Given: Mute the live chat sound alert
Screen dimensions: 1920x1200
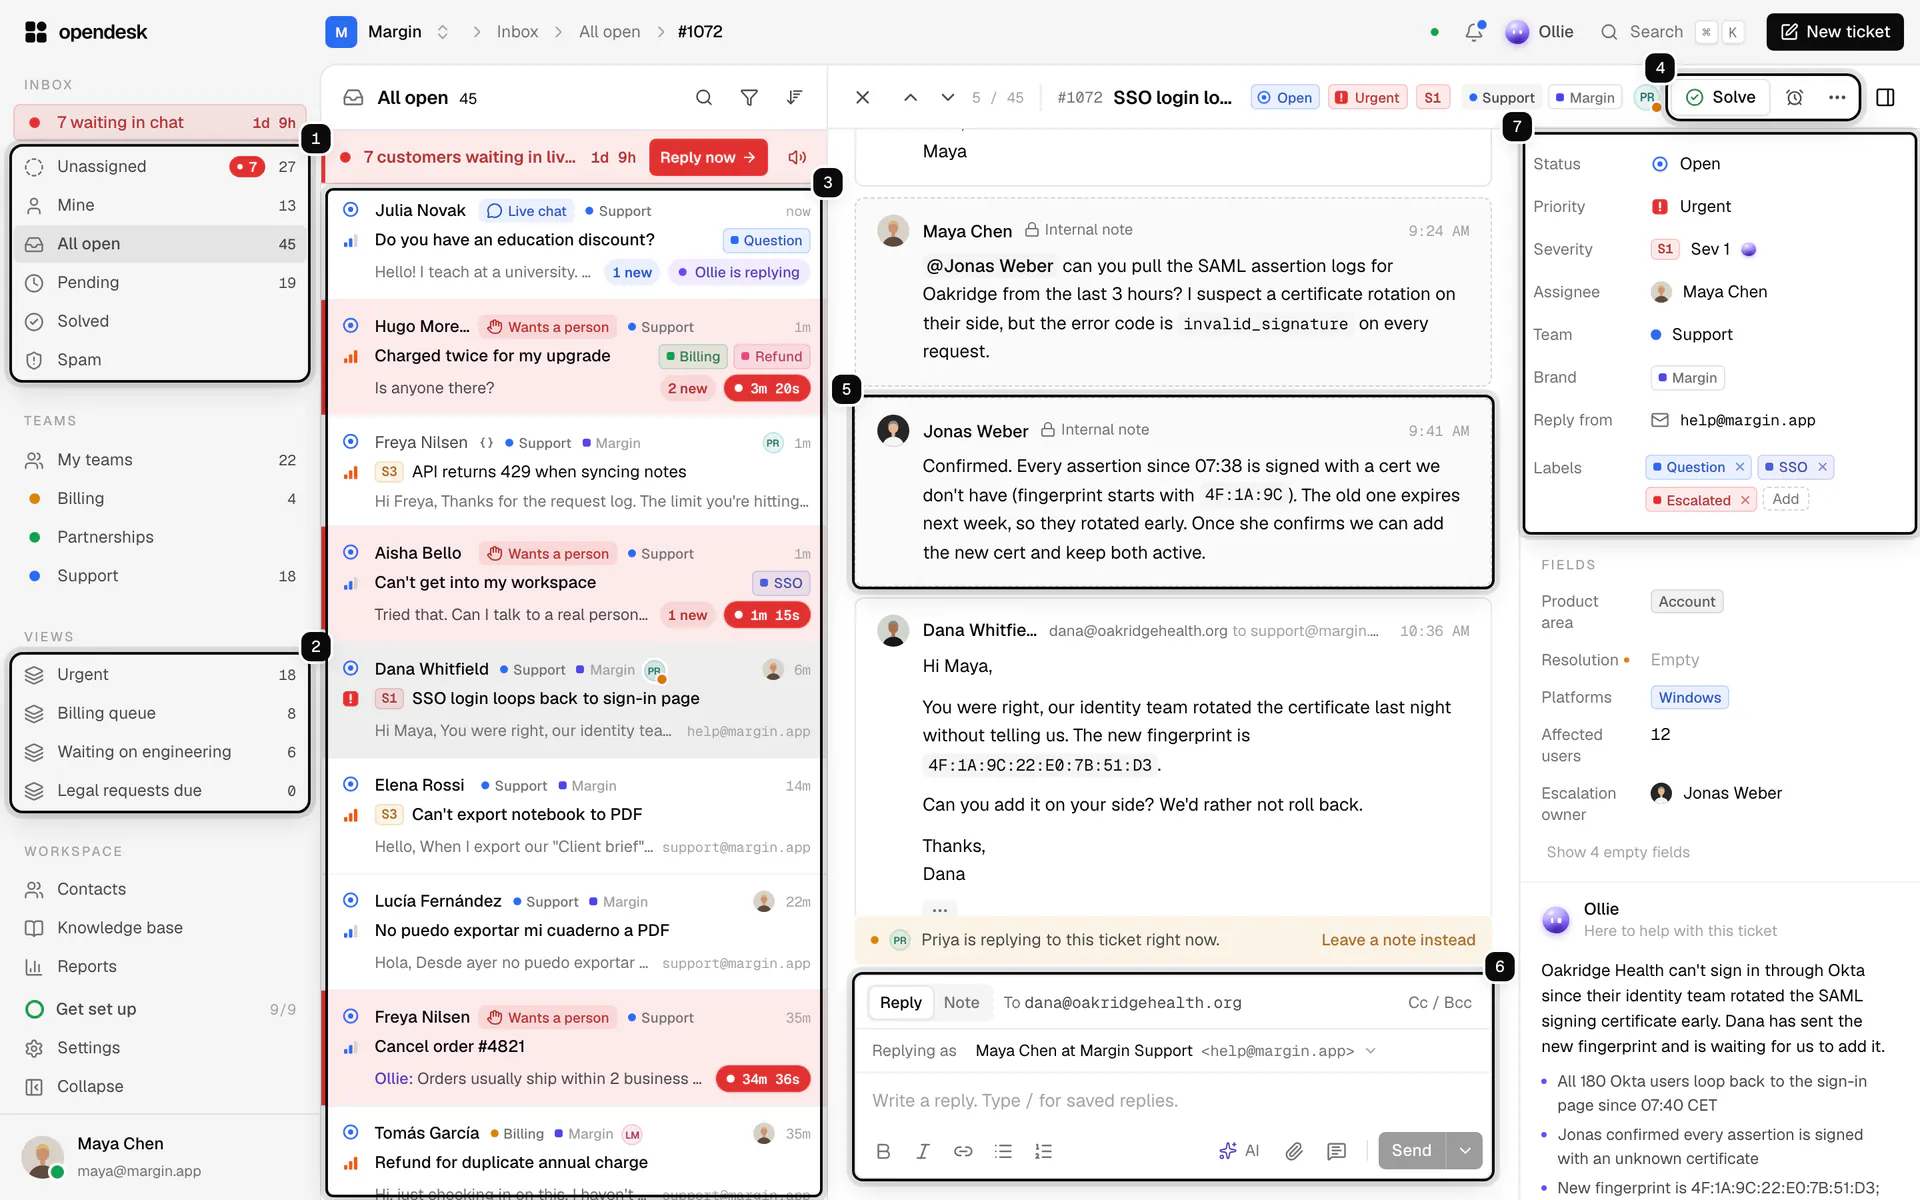Looking at the screenshot, I should (797, 157).
